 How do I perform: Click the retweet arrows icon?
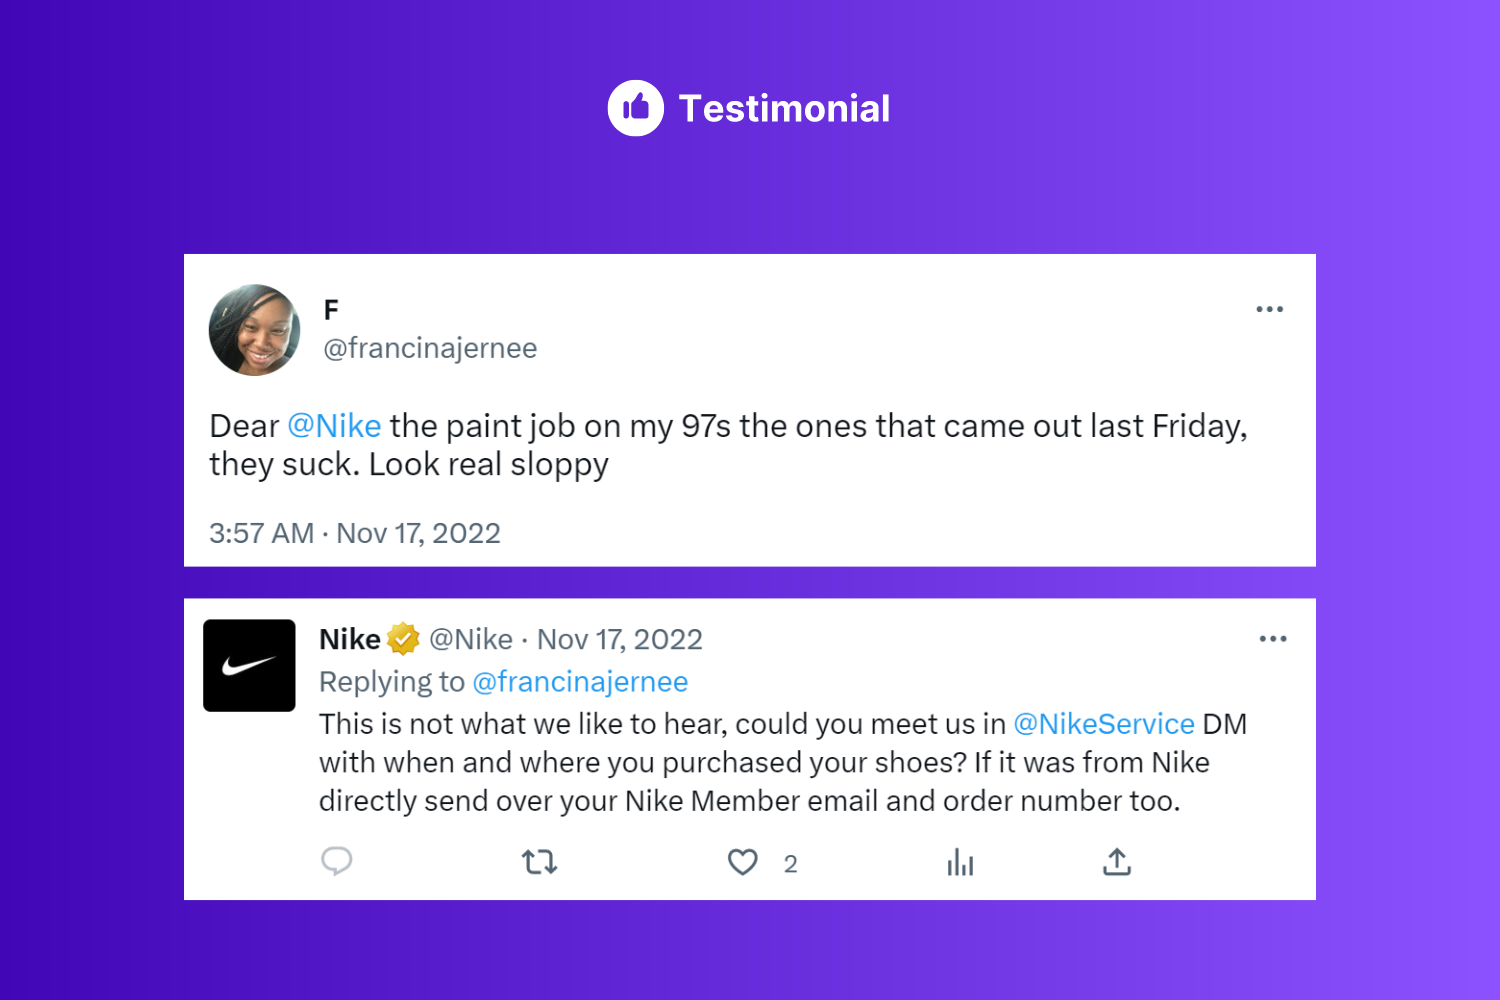[539, 862]
